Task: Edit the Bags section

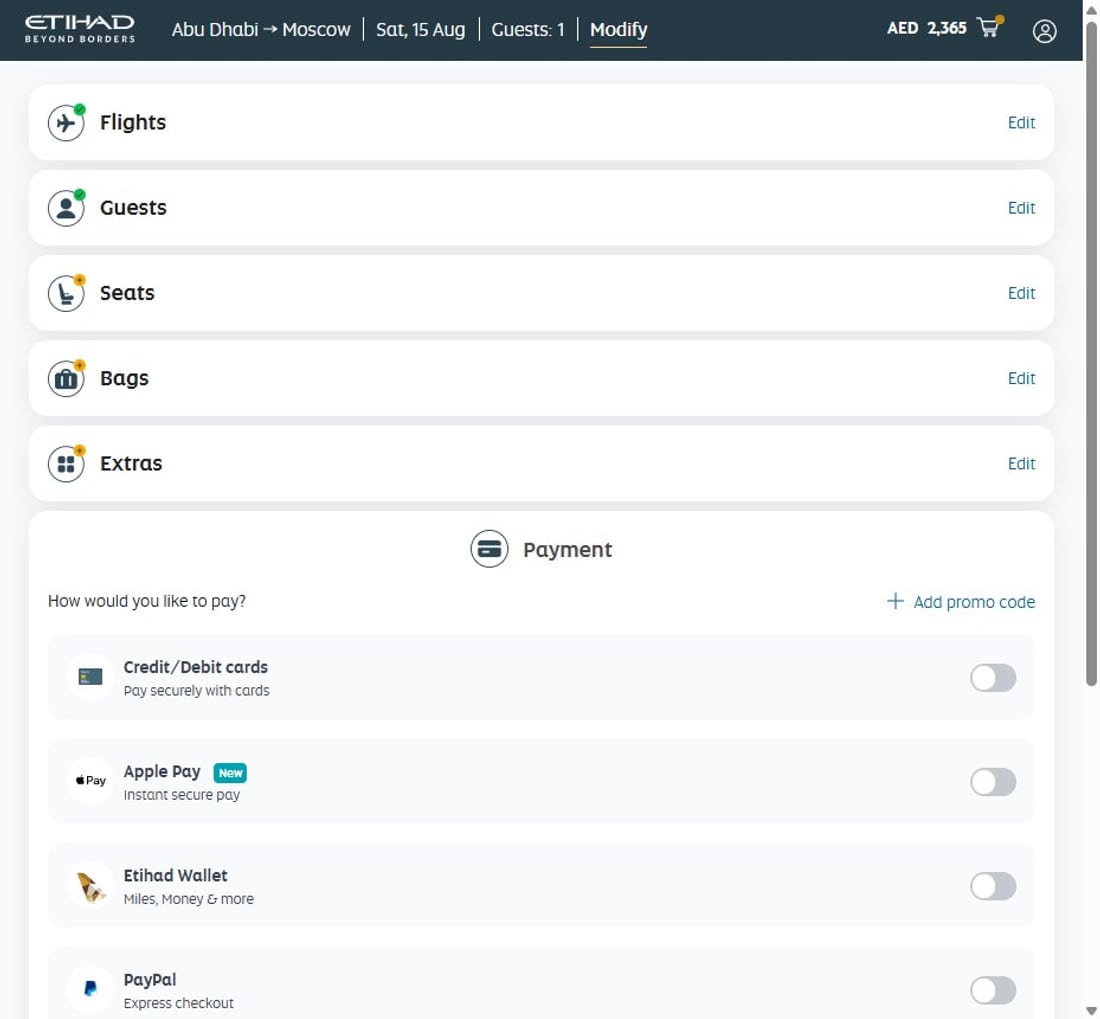Action: pyautogui.click(x=1021, y=379)
